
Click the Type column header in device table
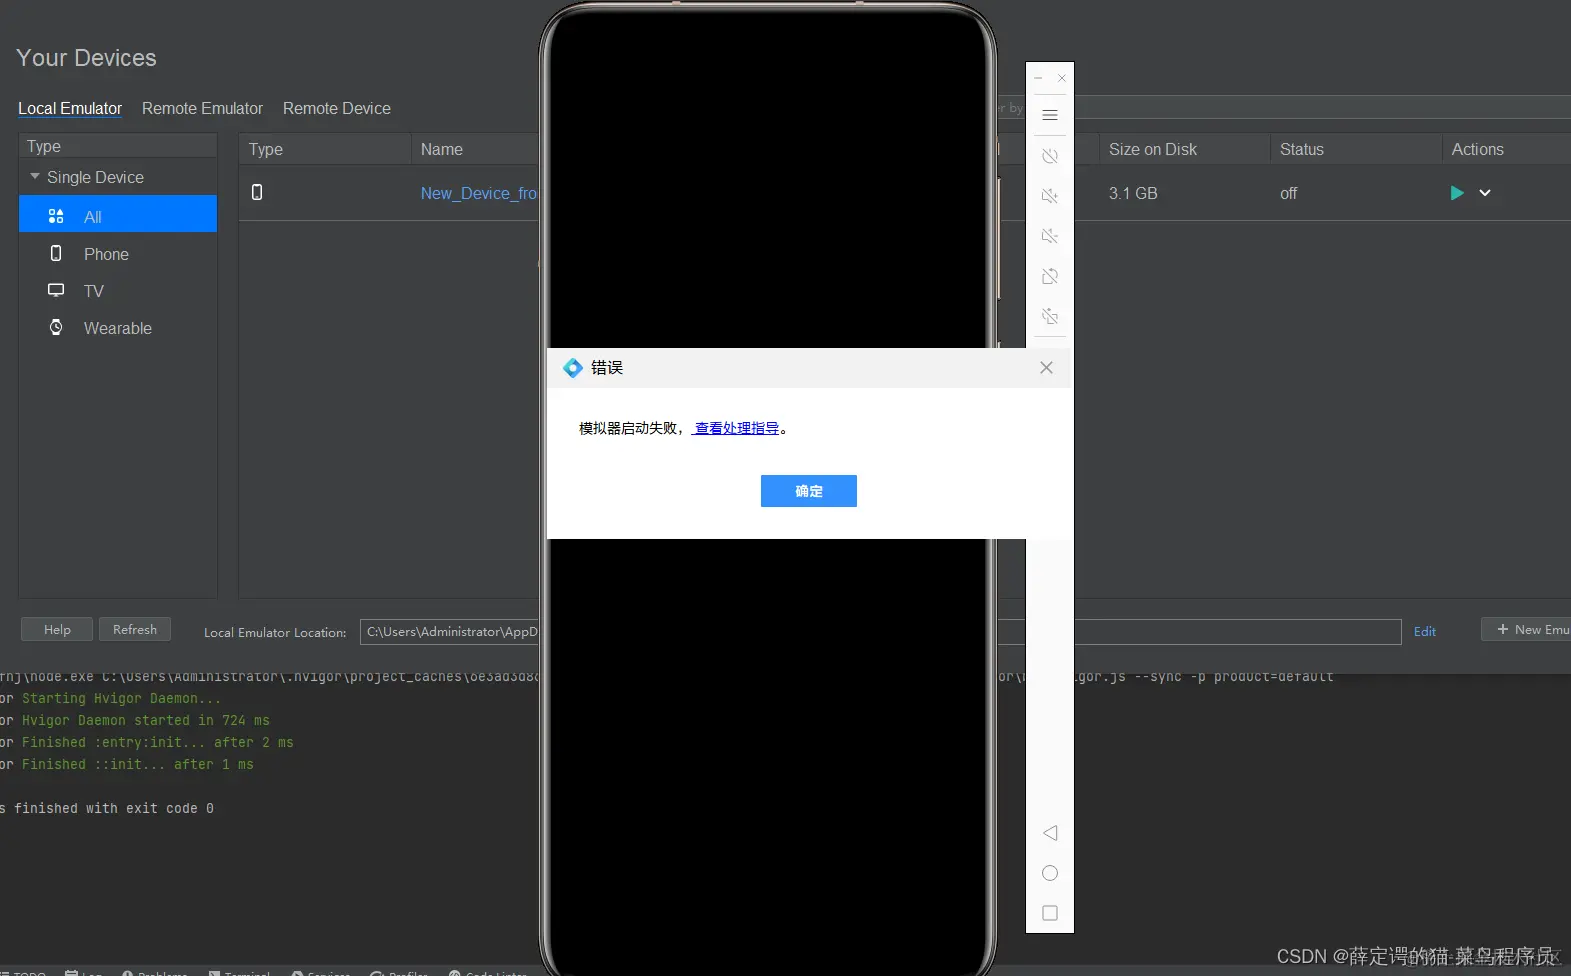[x=266, y=149]
